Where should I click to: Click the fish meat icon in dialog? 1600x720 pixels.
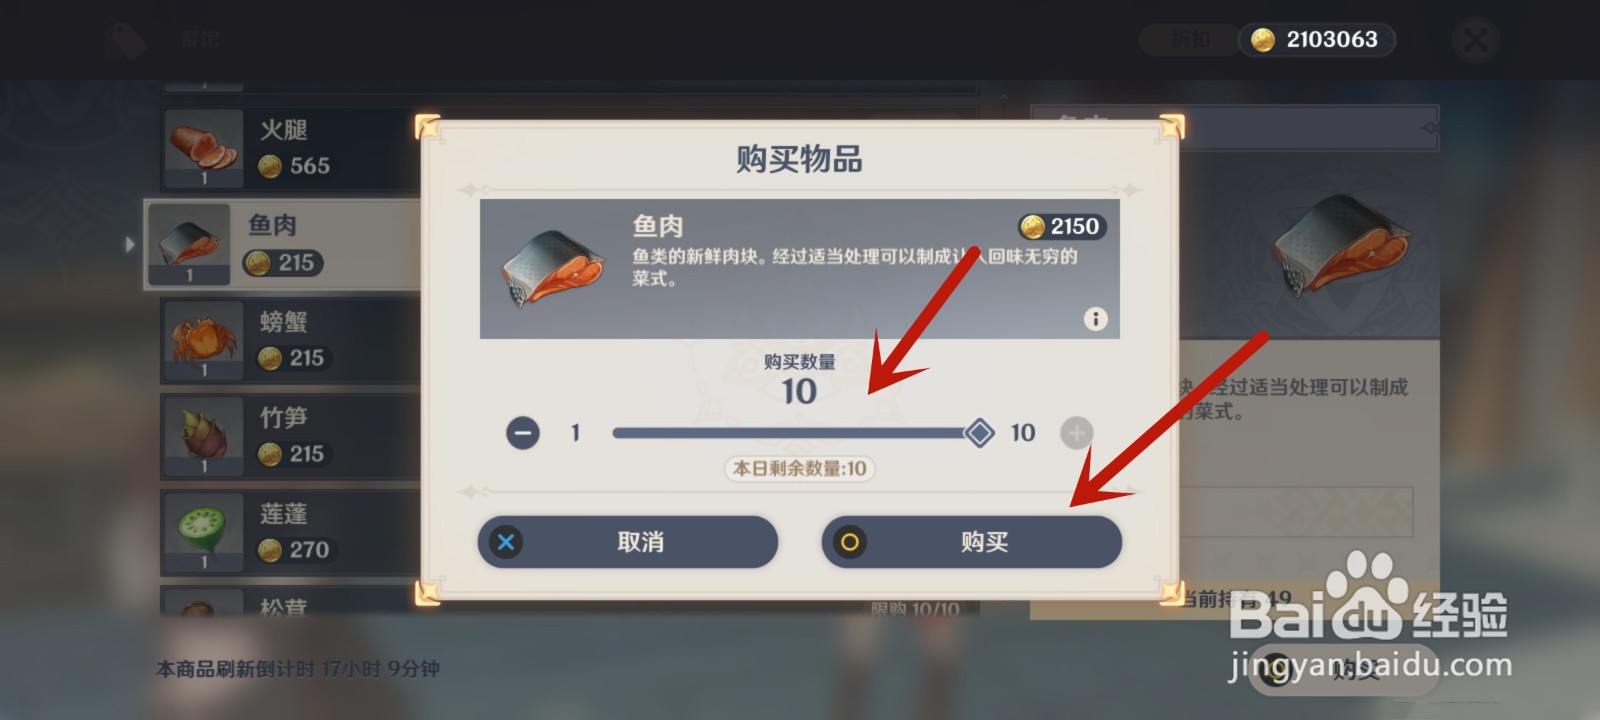(552, 268)
